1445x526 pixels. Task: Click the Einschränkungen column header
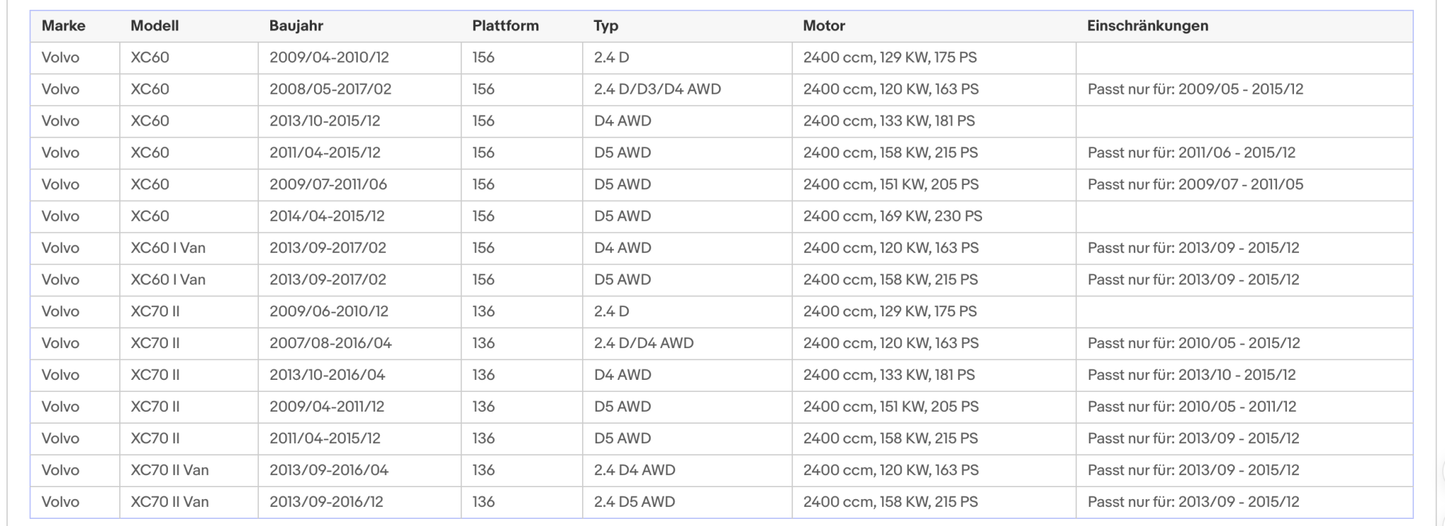[1147, 26]
